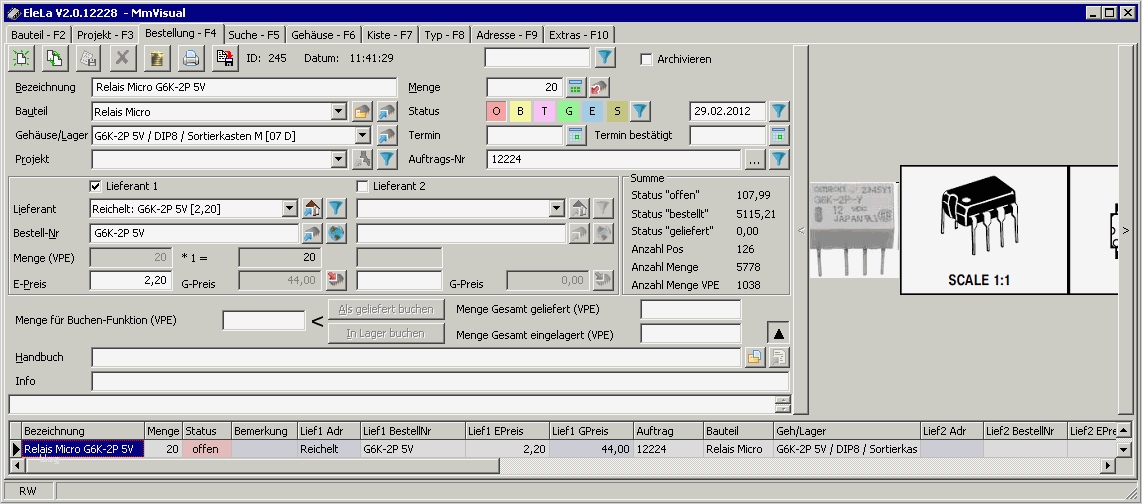1142x504 pixels.
Task: Click into the Bezeichnung text field
Action: (244, 87)
